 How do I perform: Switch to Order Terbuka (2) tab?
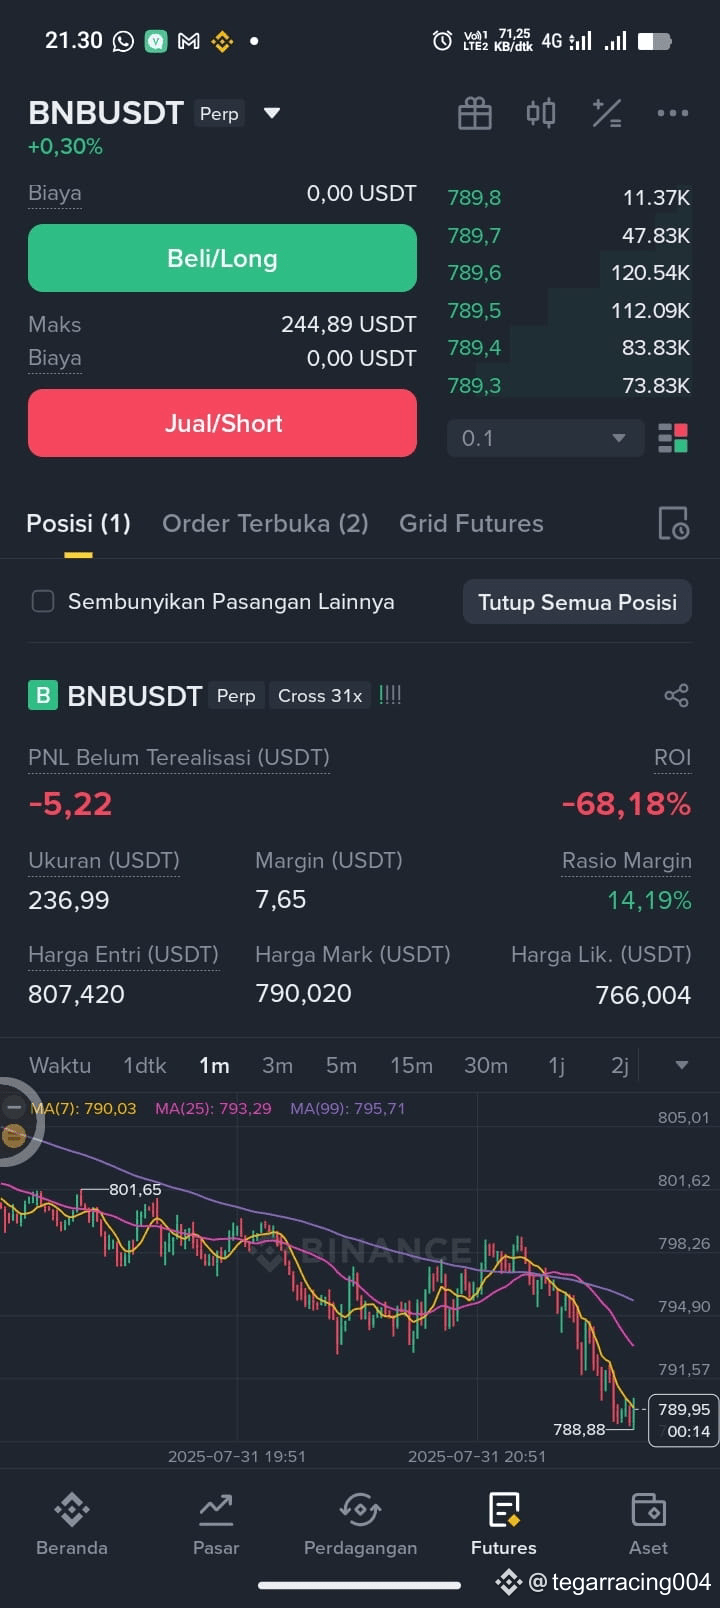point(265,523)
